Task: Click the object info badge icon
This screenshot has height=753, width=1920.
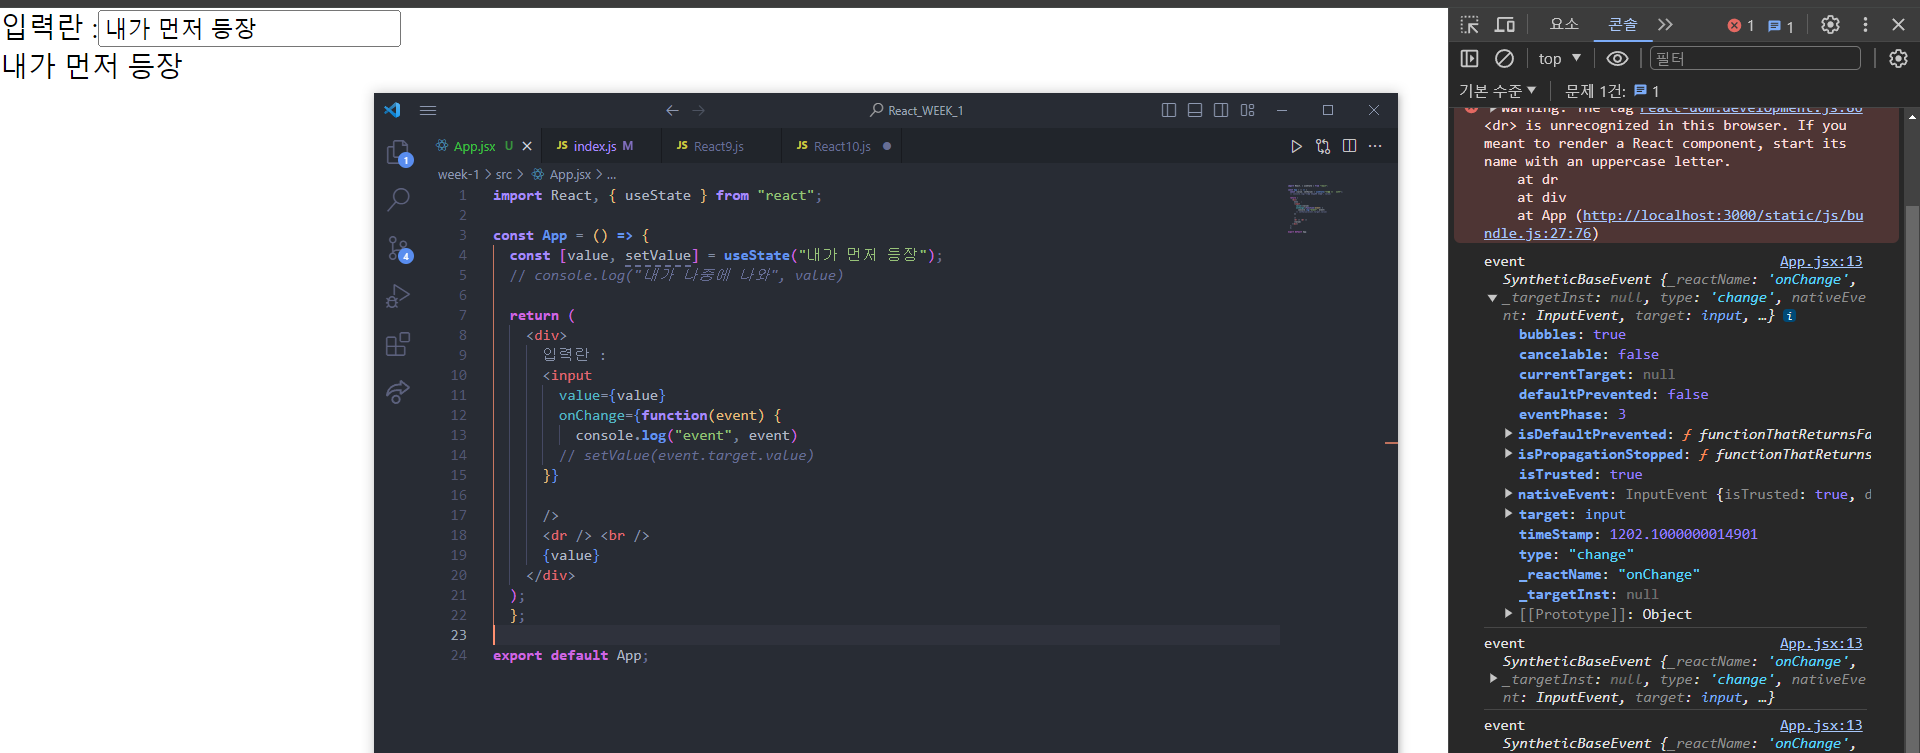Action: [1789, 316]
